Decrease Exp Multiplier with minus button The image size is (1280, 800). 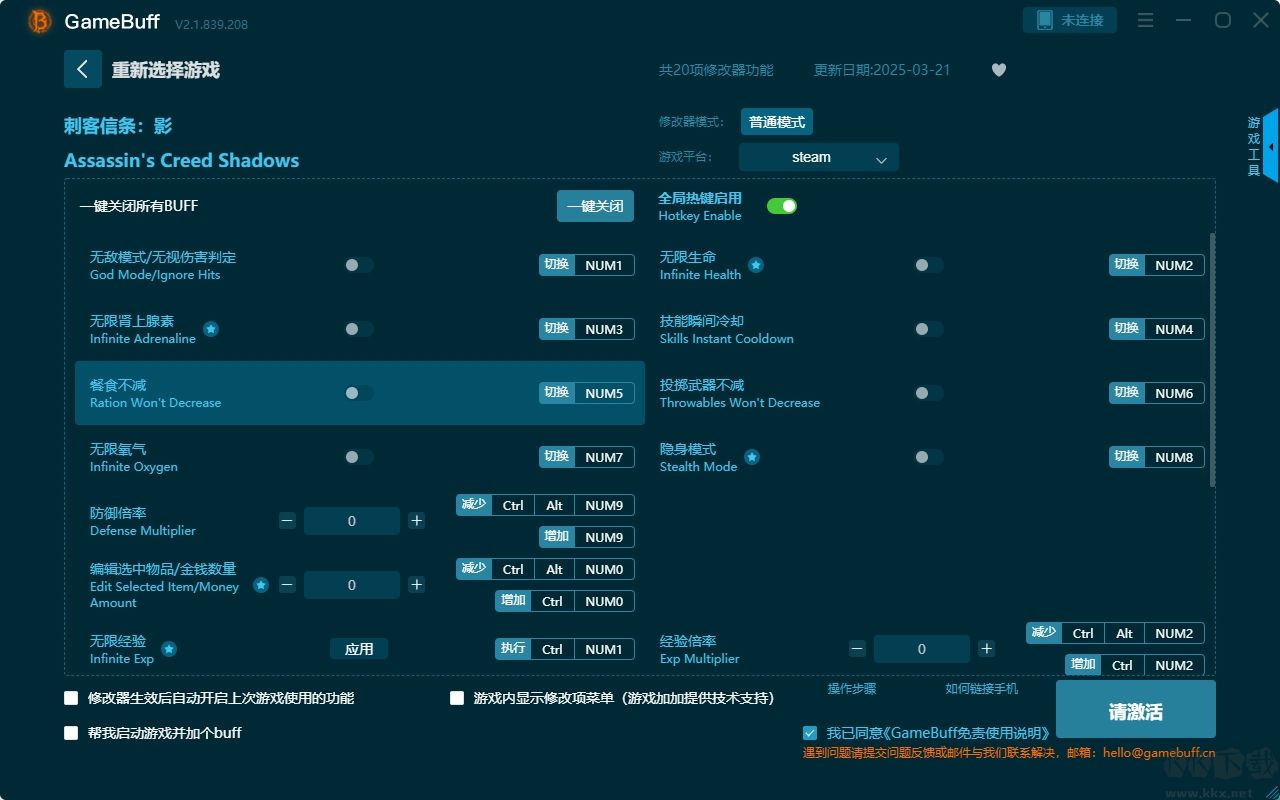(857, 649)
